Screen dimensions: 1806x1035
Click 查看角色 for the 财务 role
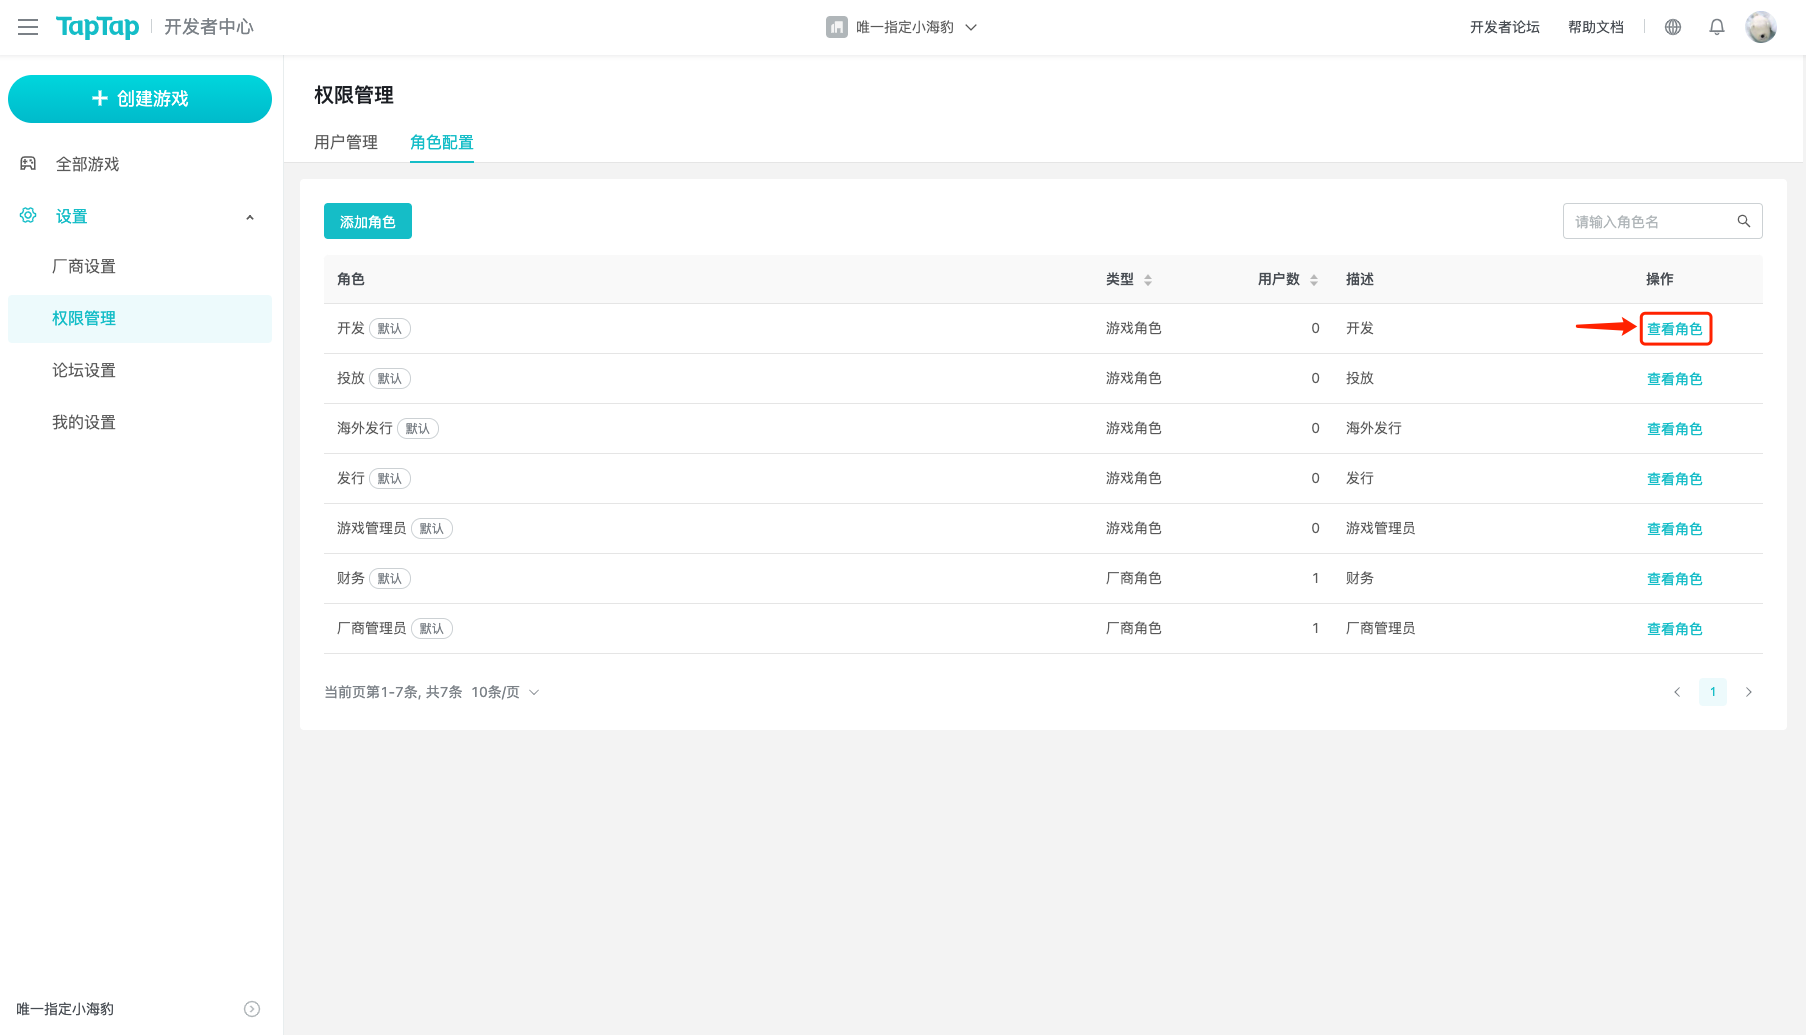point(1674,579)
